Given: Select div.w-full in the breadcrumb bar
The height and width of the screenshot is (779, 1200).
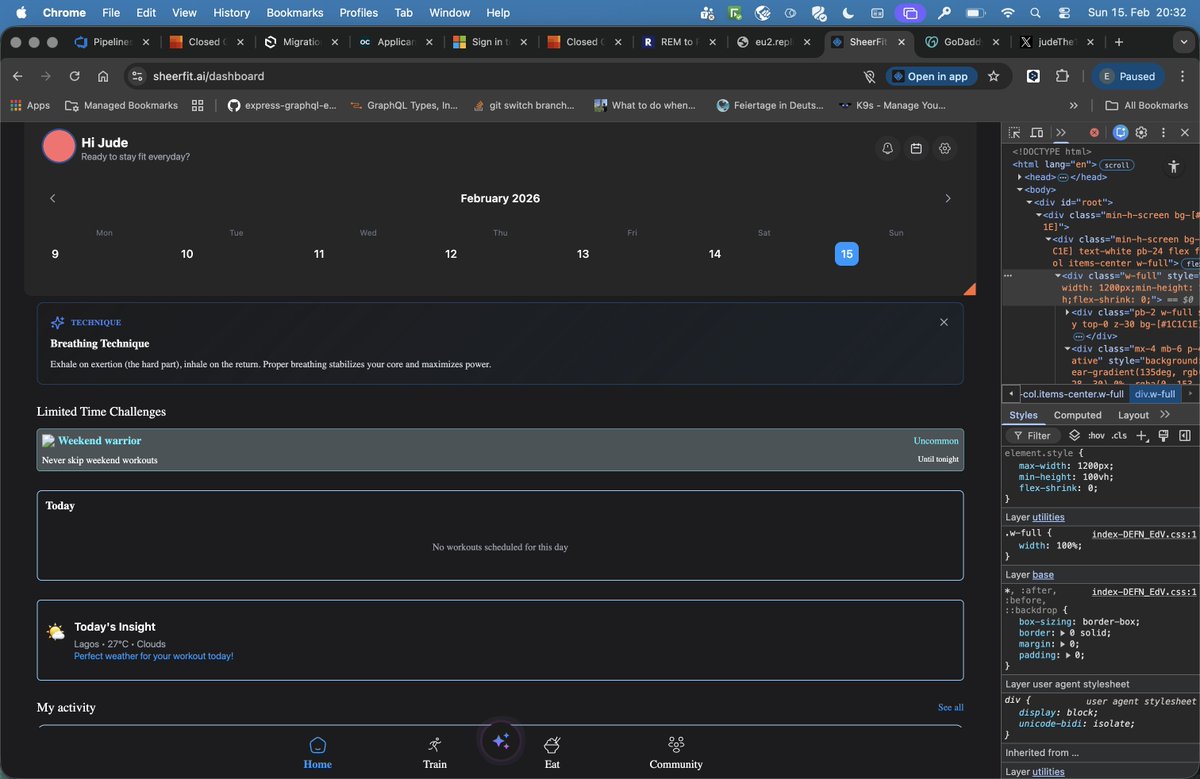Looking at the screenshot, I should click(x=1155, y=394).
